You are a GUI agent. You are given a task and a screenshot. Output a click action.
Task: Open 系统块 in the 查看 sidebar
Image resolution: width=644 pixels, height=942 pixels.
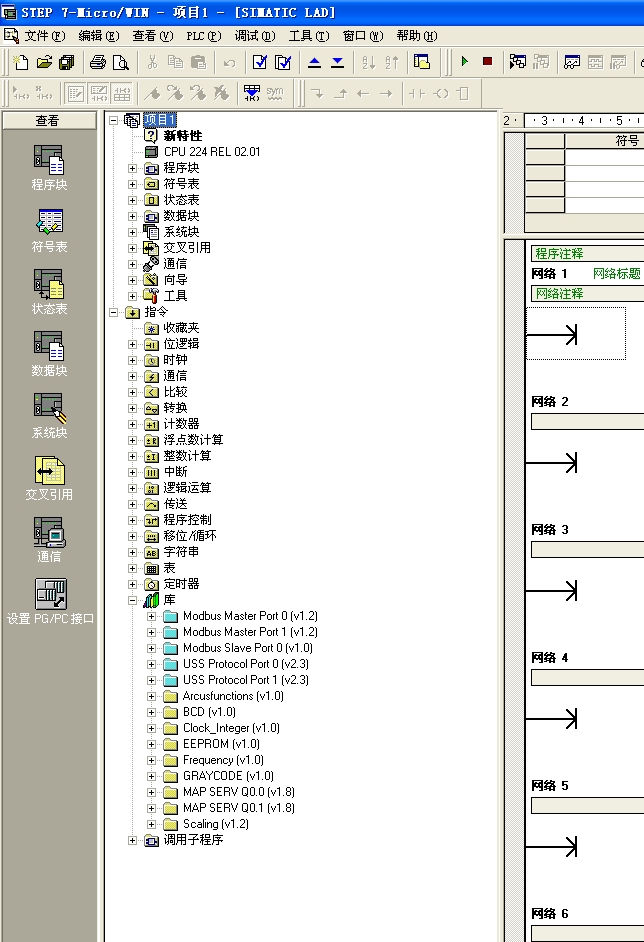49,416
